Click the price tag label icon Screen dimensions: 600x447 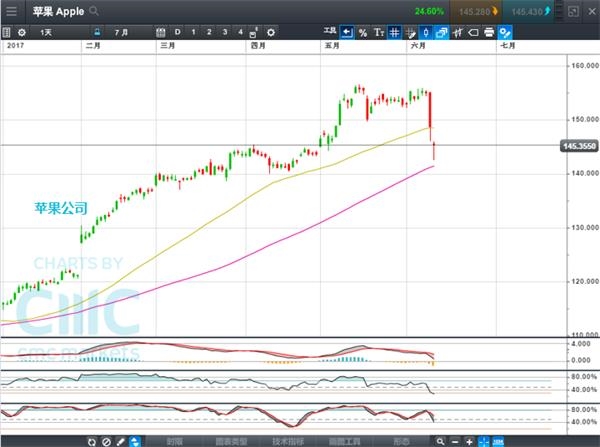point(473,33)
